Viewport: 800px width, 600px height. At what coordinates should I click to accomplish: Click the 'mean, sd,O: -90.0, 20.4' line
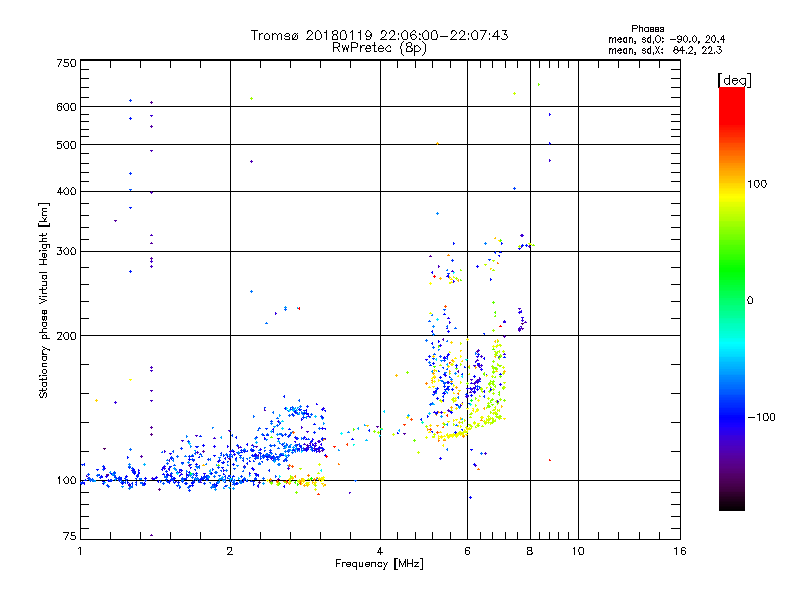pyautogui.click(x=666, y=39)
